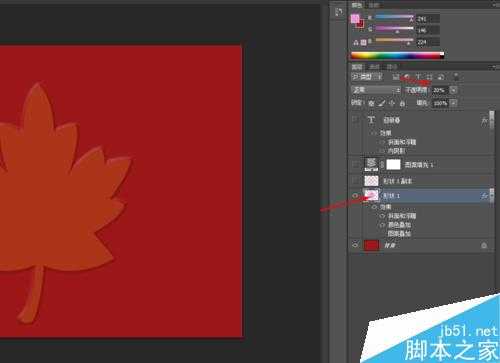
Task: Collapse 形状 1 effects list arrow
Action: click(x=492, y=196)
